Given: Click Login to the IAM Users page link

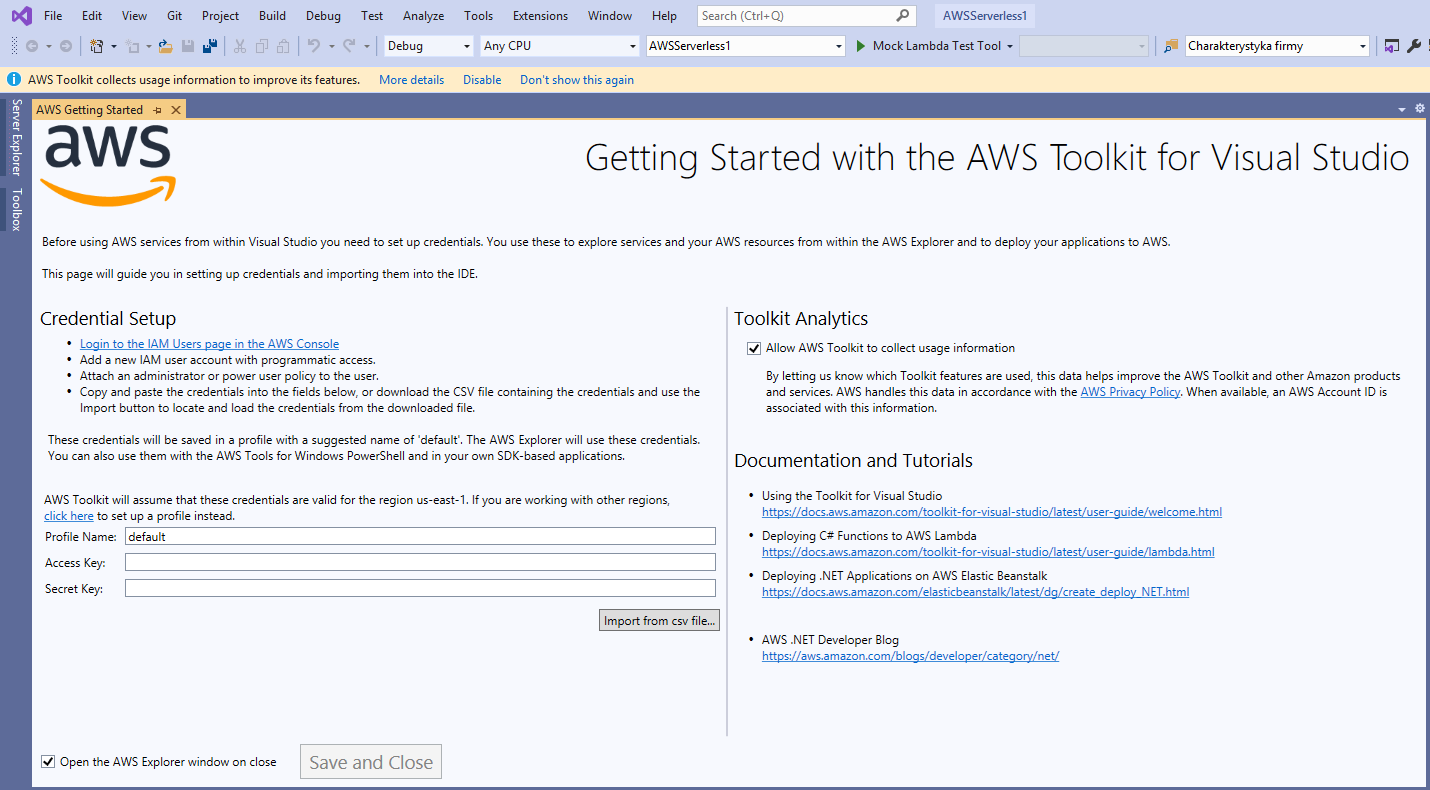Looking at the screenshot, I should click(209, 344).
